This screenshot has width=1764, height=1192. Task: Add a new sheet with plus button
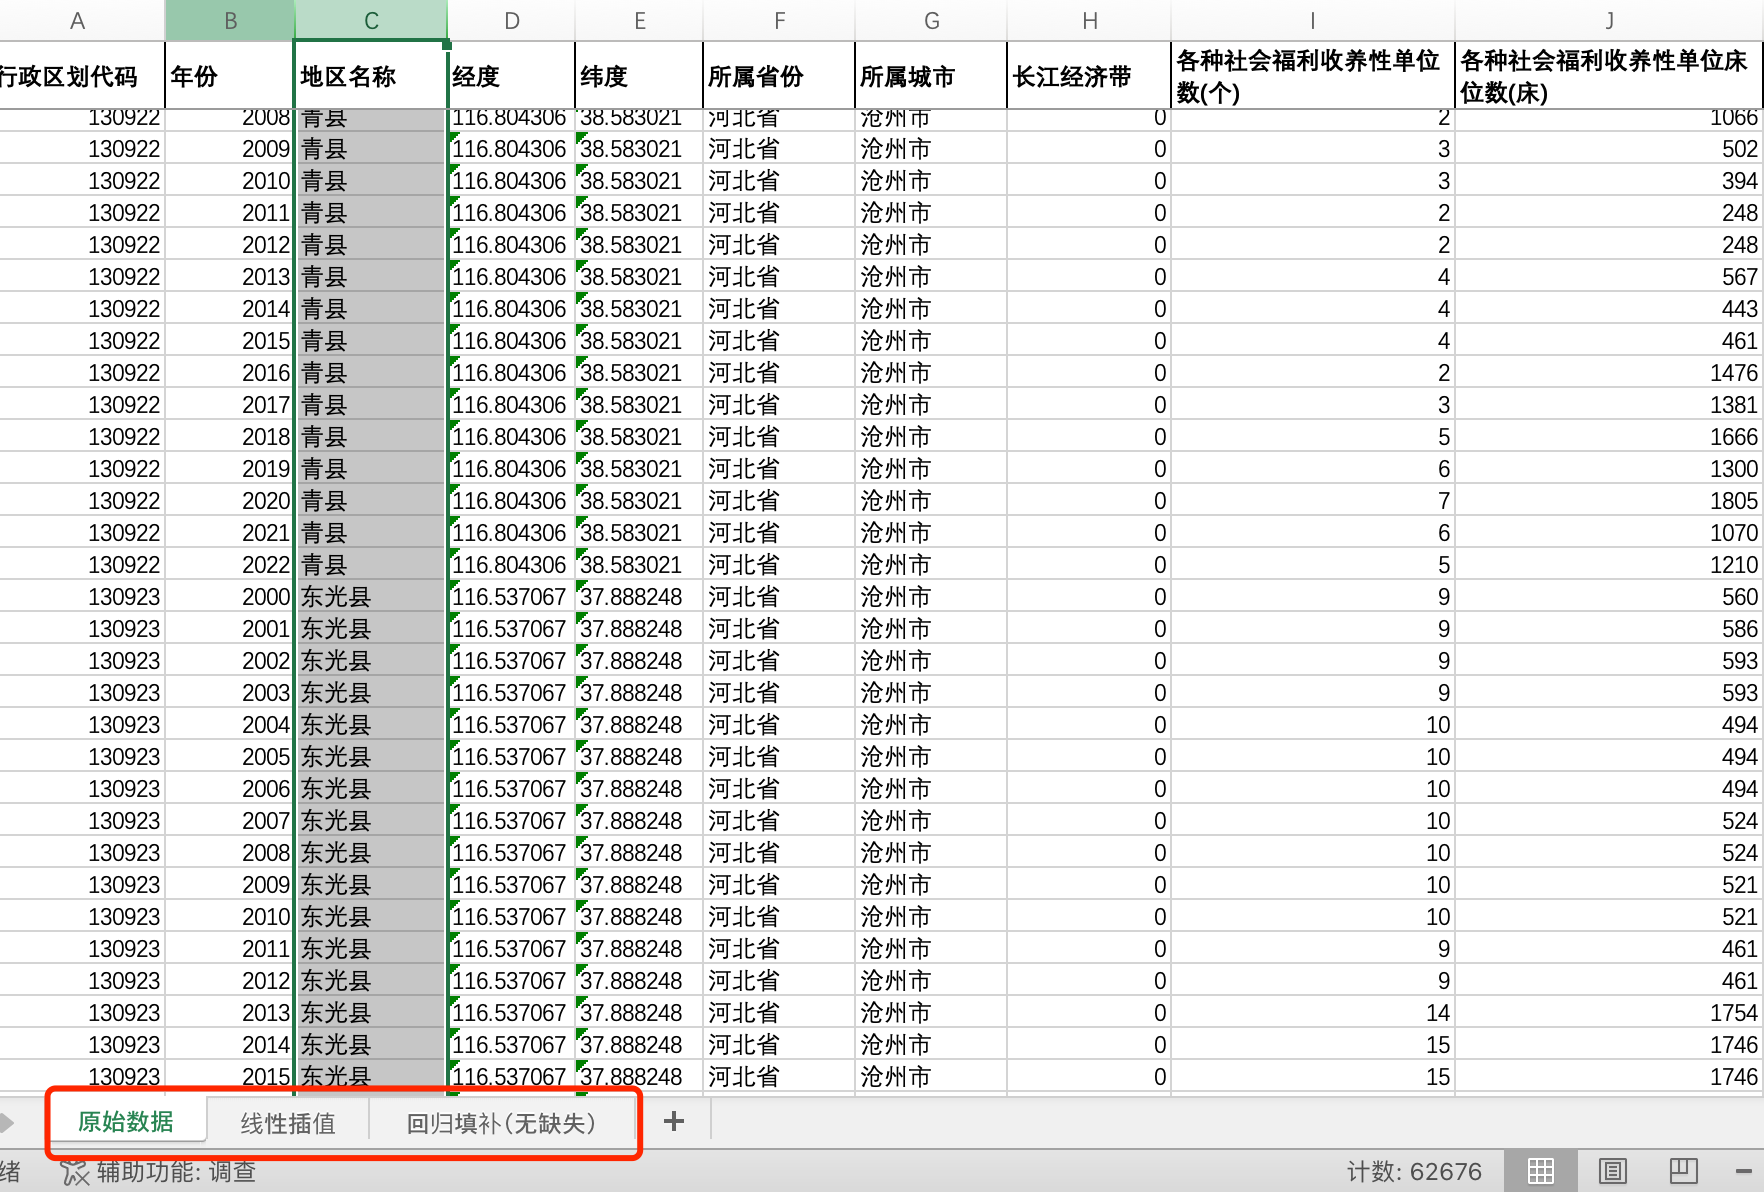[674, 1121]
